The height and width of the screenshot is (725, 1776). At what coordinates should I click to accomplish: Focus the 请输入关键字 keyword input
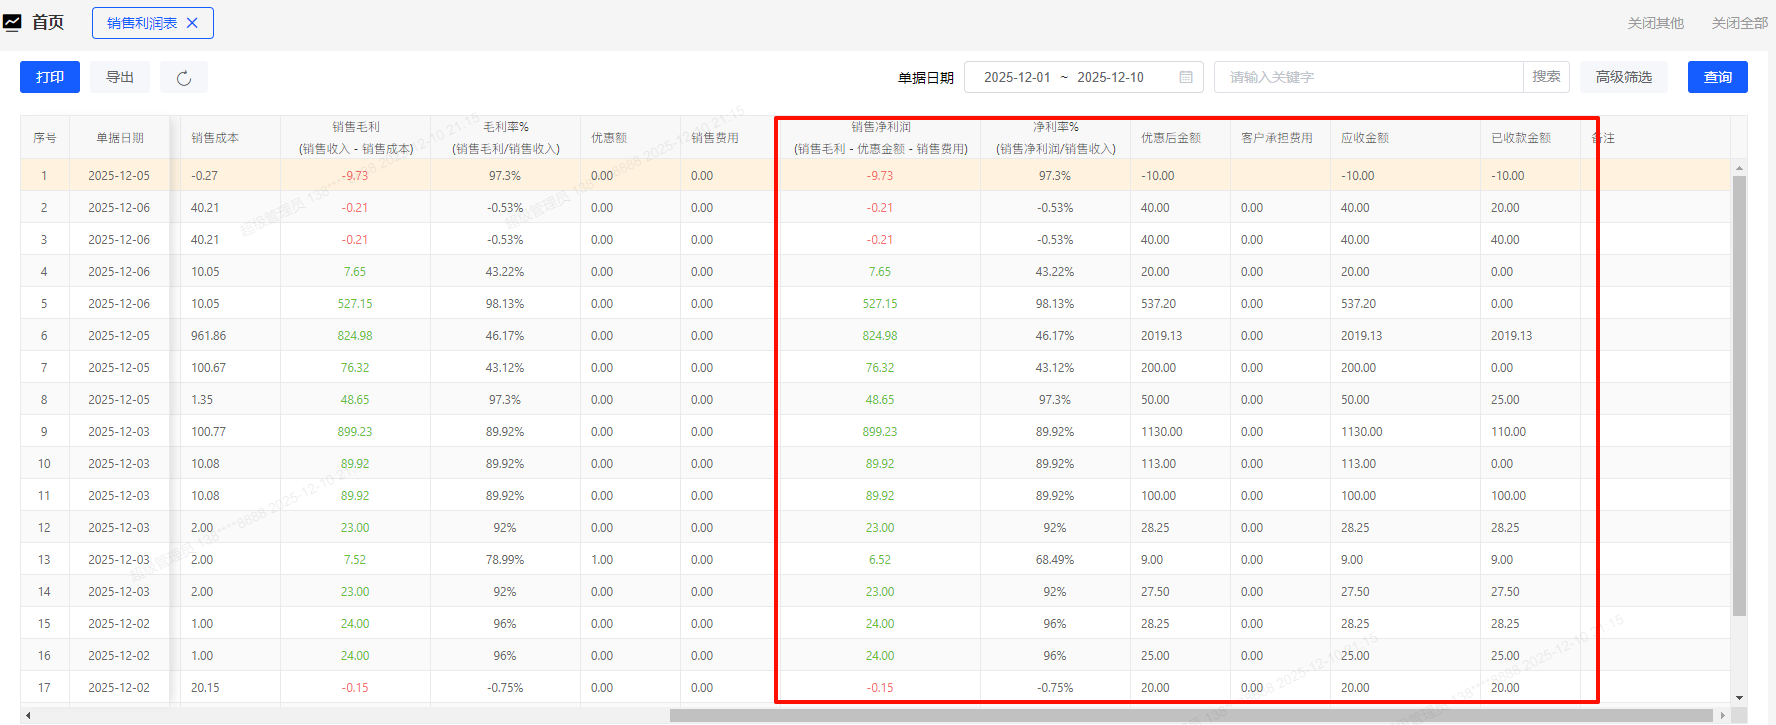click(x=1368, y=77)
